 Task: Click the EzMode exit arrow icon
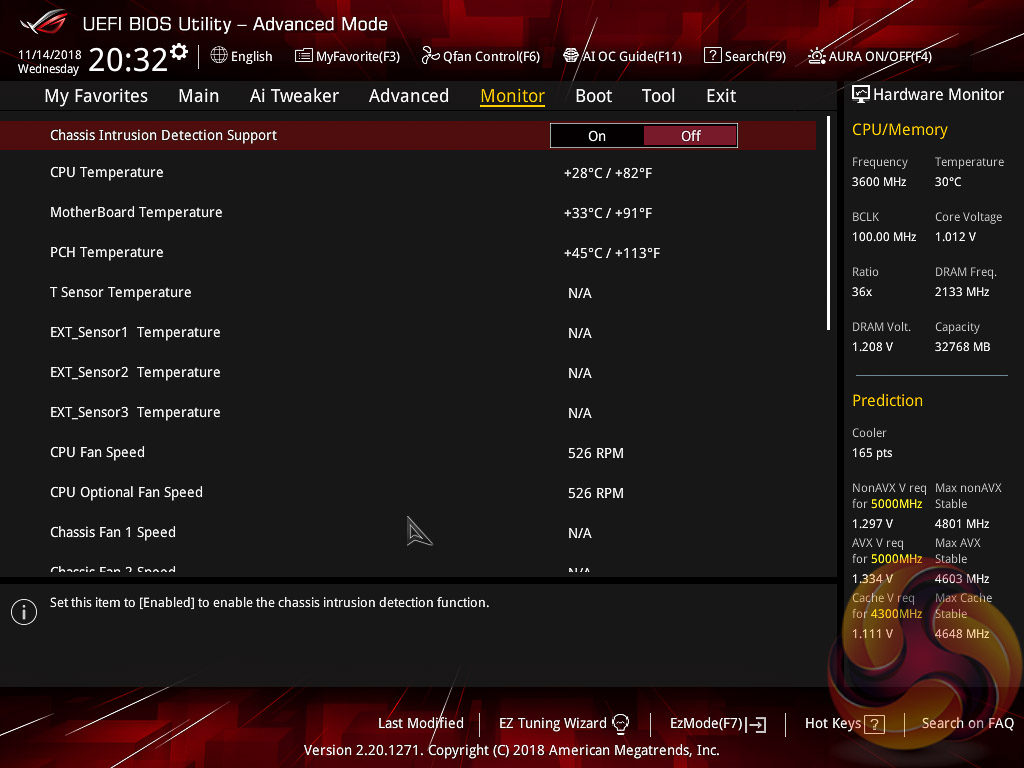(756, 724)
